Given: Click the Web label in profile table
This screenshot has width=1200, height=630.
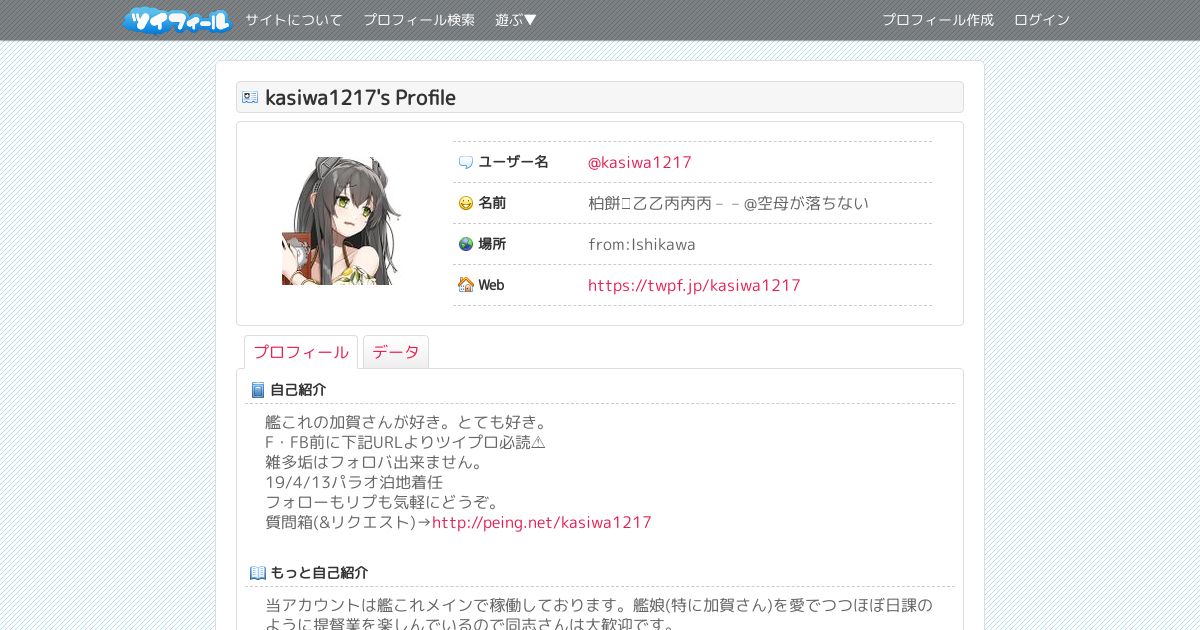Looking at the screenshot, I should (491, 285).
